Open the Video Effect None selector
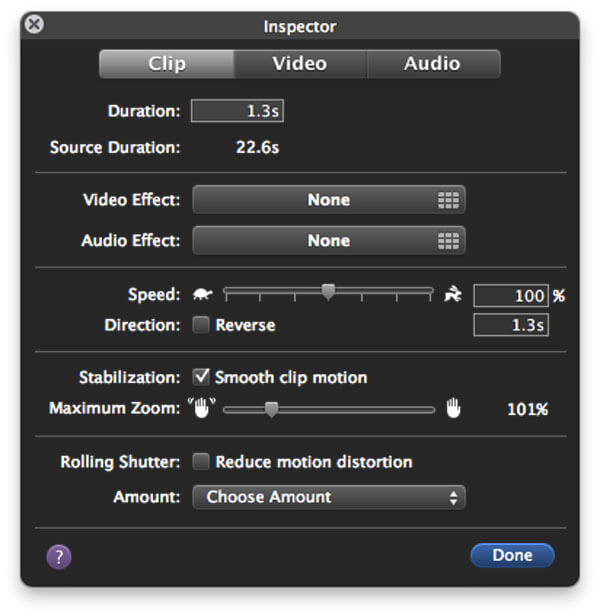This screenshot has height=616, width=600. pyautogui.click(x=329, y=200)
